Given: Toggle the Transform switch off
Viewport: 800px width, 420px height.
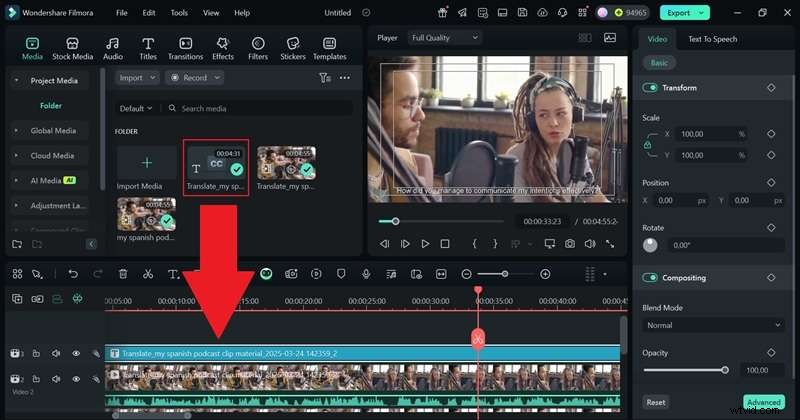Looking at the screenshot, I should coord(650,88).
